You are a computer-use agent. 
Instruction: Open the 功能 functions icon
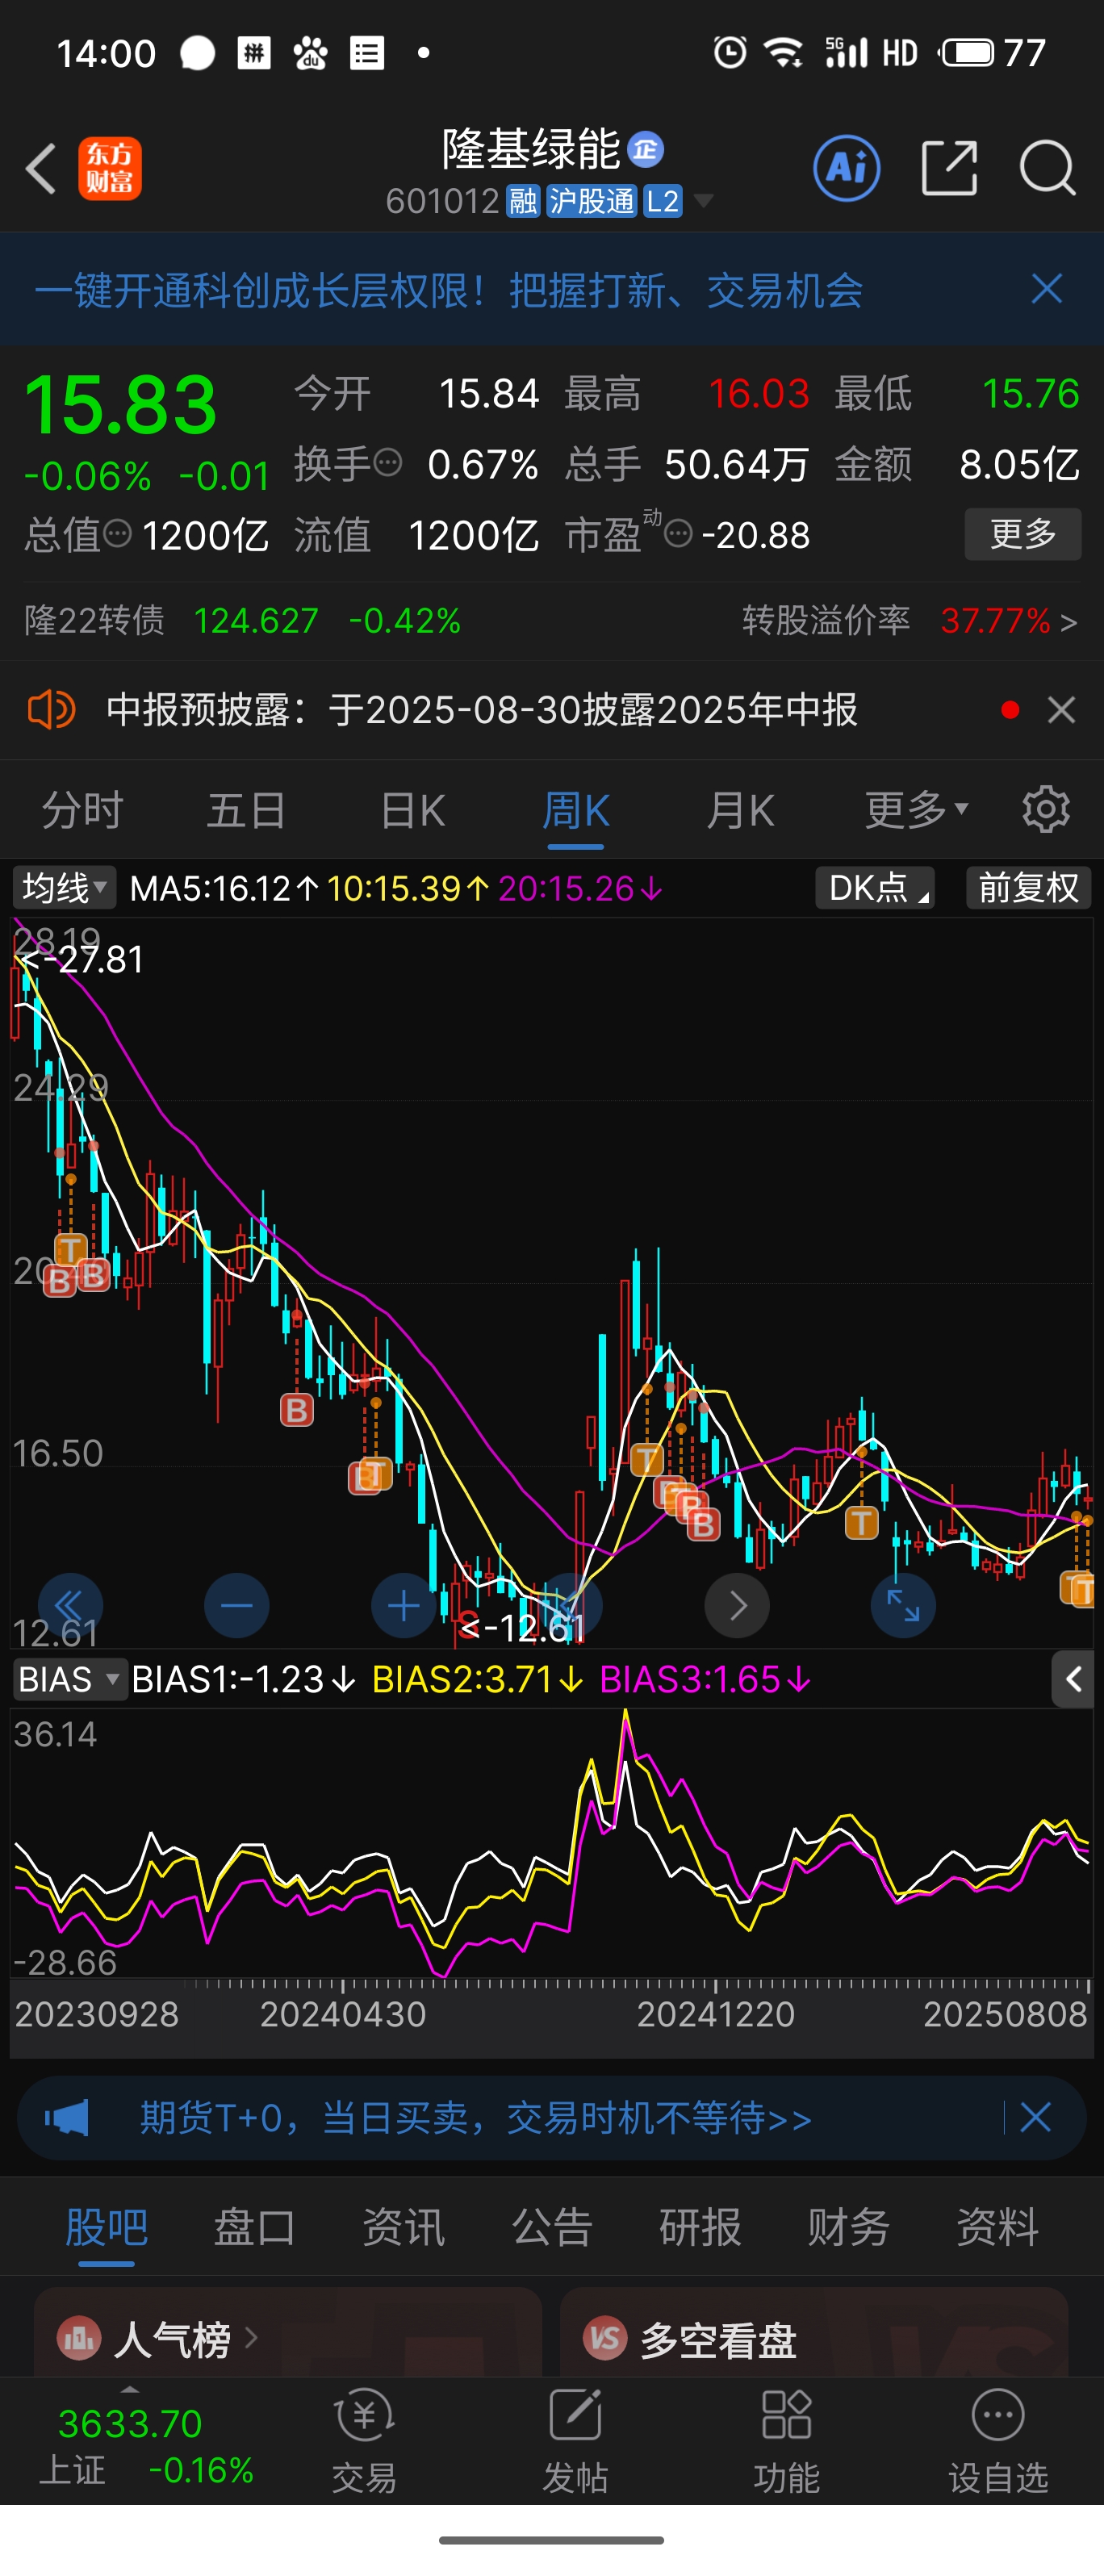click(786, 2441)
